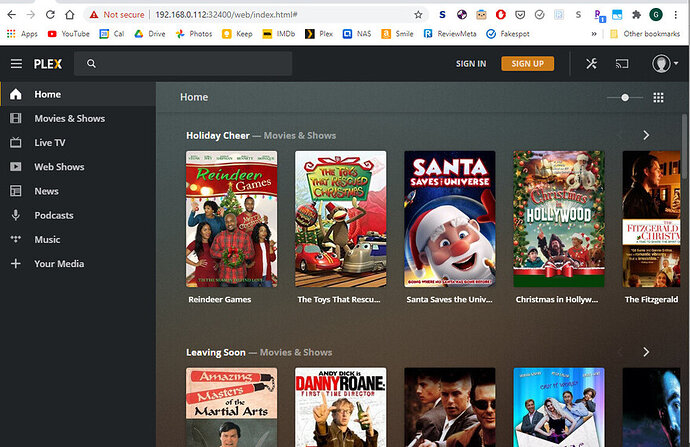Image resolution: width=690 pixels, height=447 pixels.
Task: Open The Fitzgerald poster
Action: 651,219
